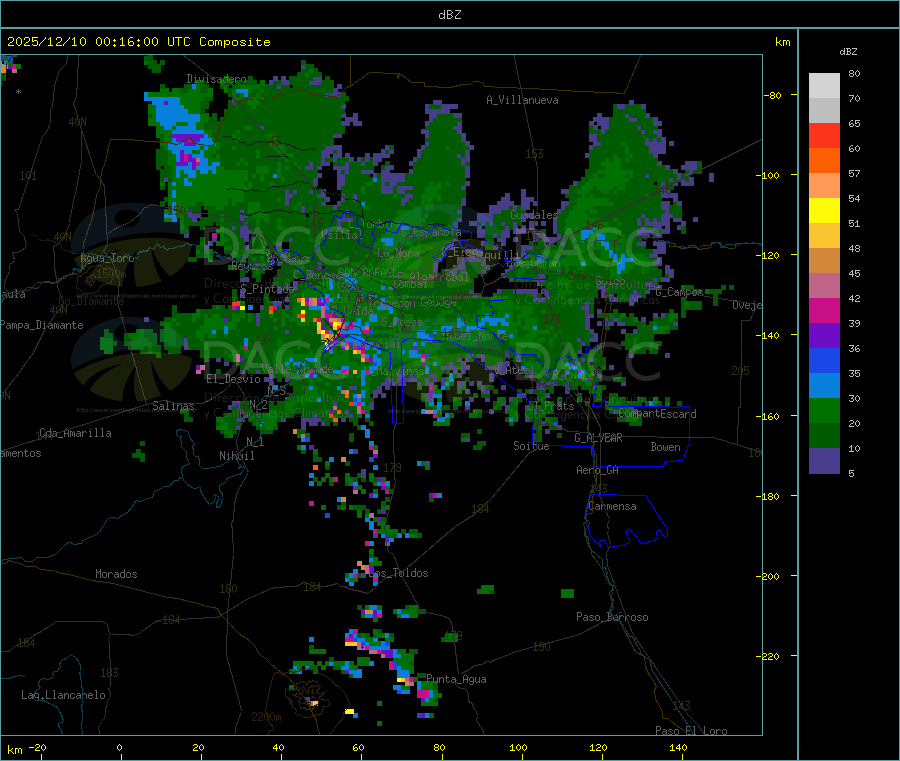
Task: Click the Lag.Llancanelo map label
Action: [64, 695]
